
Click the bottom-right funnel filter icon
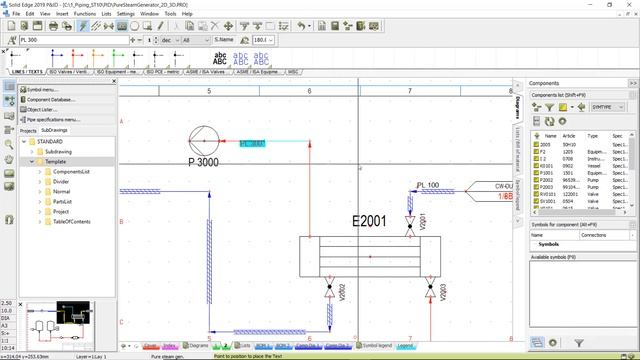(x=579, y=343)
